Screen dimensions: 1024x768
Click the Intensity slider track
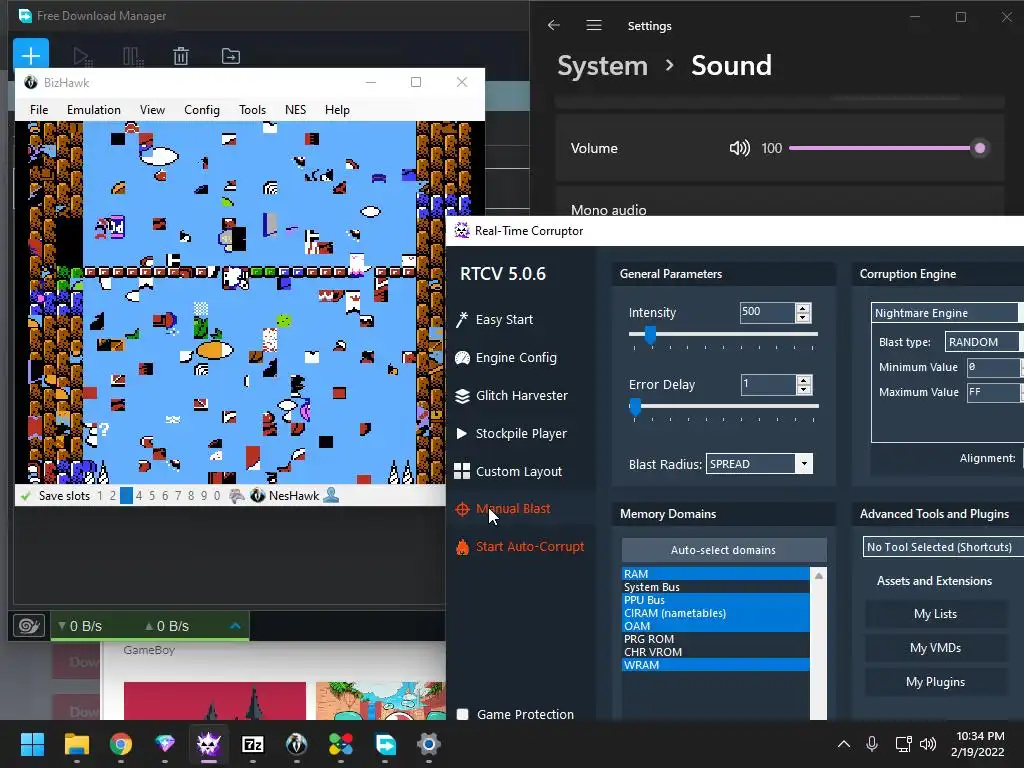(x=724, y=334)
